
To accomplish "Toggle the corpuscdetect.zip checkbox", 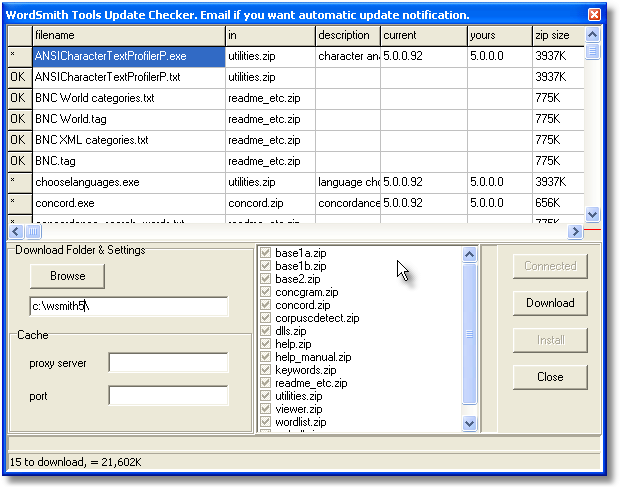I will [265, 318].
